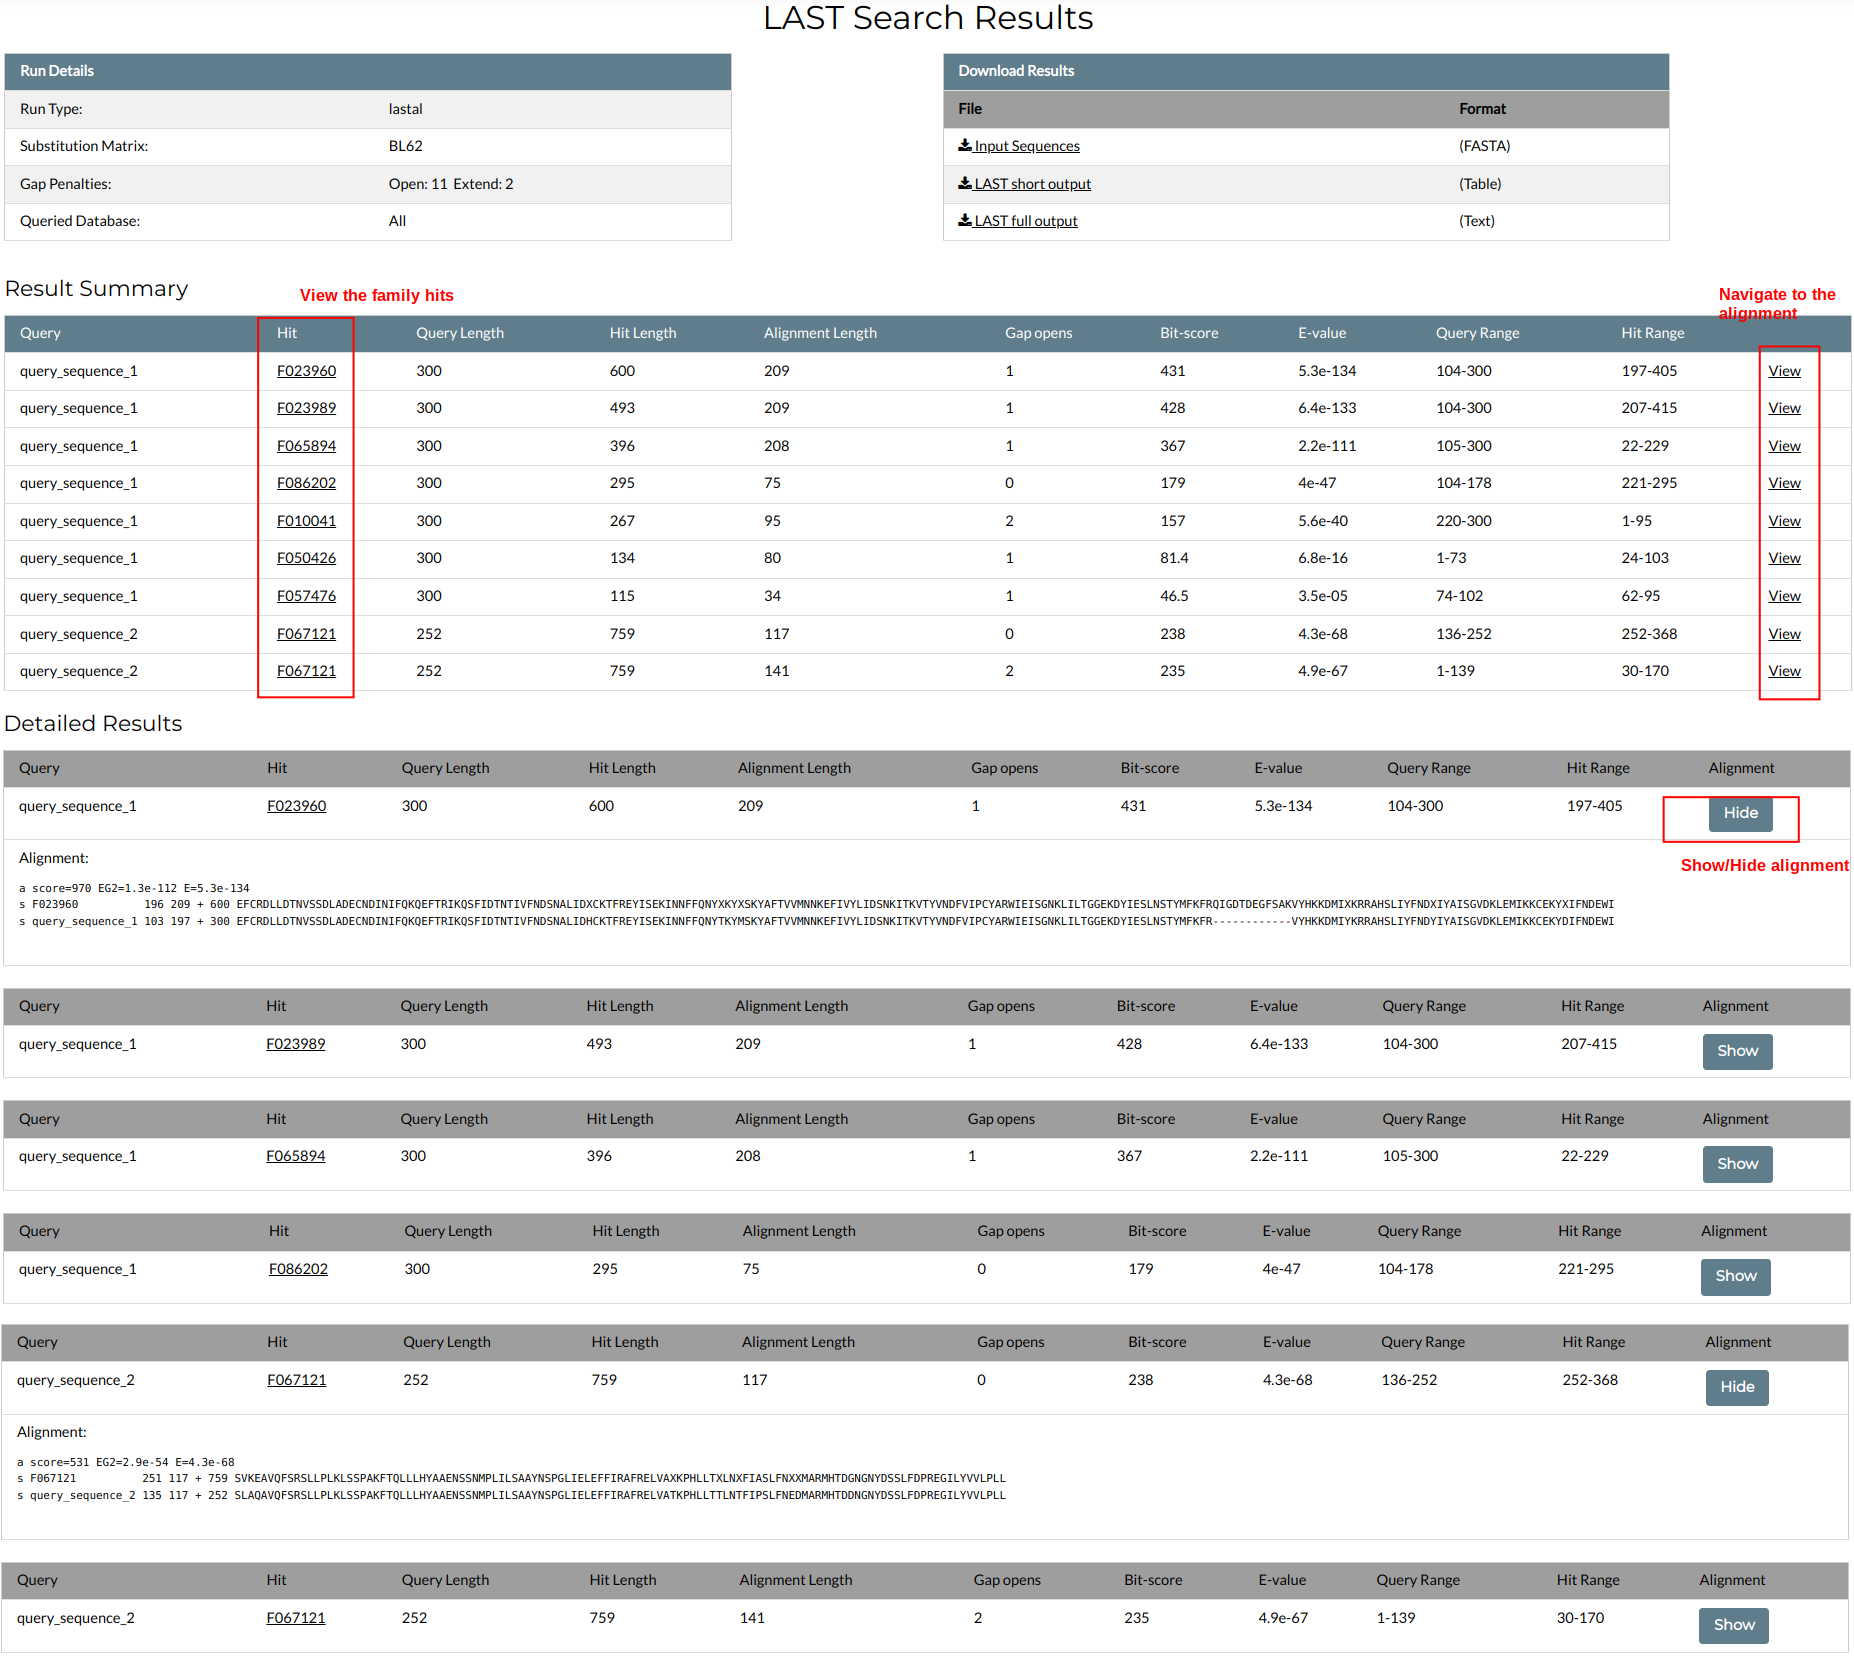Show the alignment for hit F065894
Image resolution: width=1854 pixels, height=1665 pixels.
[1737, 1164]
